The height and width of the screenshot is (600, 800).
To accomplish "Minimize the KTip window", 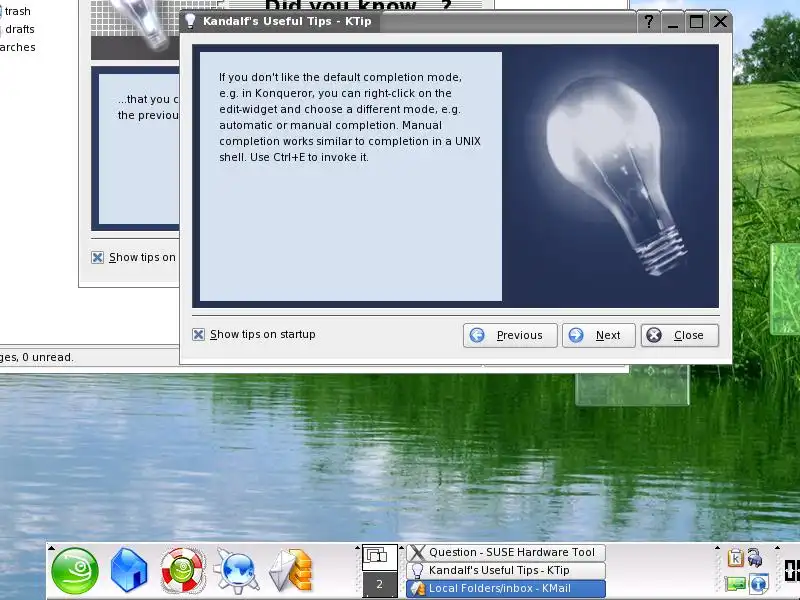I will (x=673, y=21).
